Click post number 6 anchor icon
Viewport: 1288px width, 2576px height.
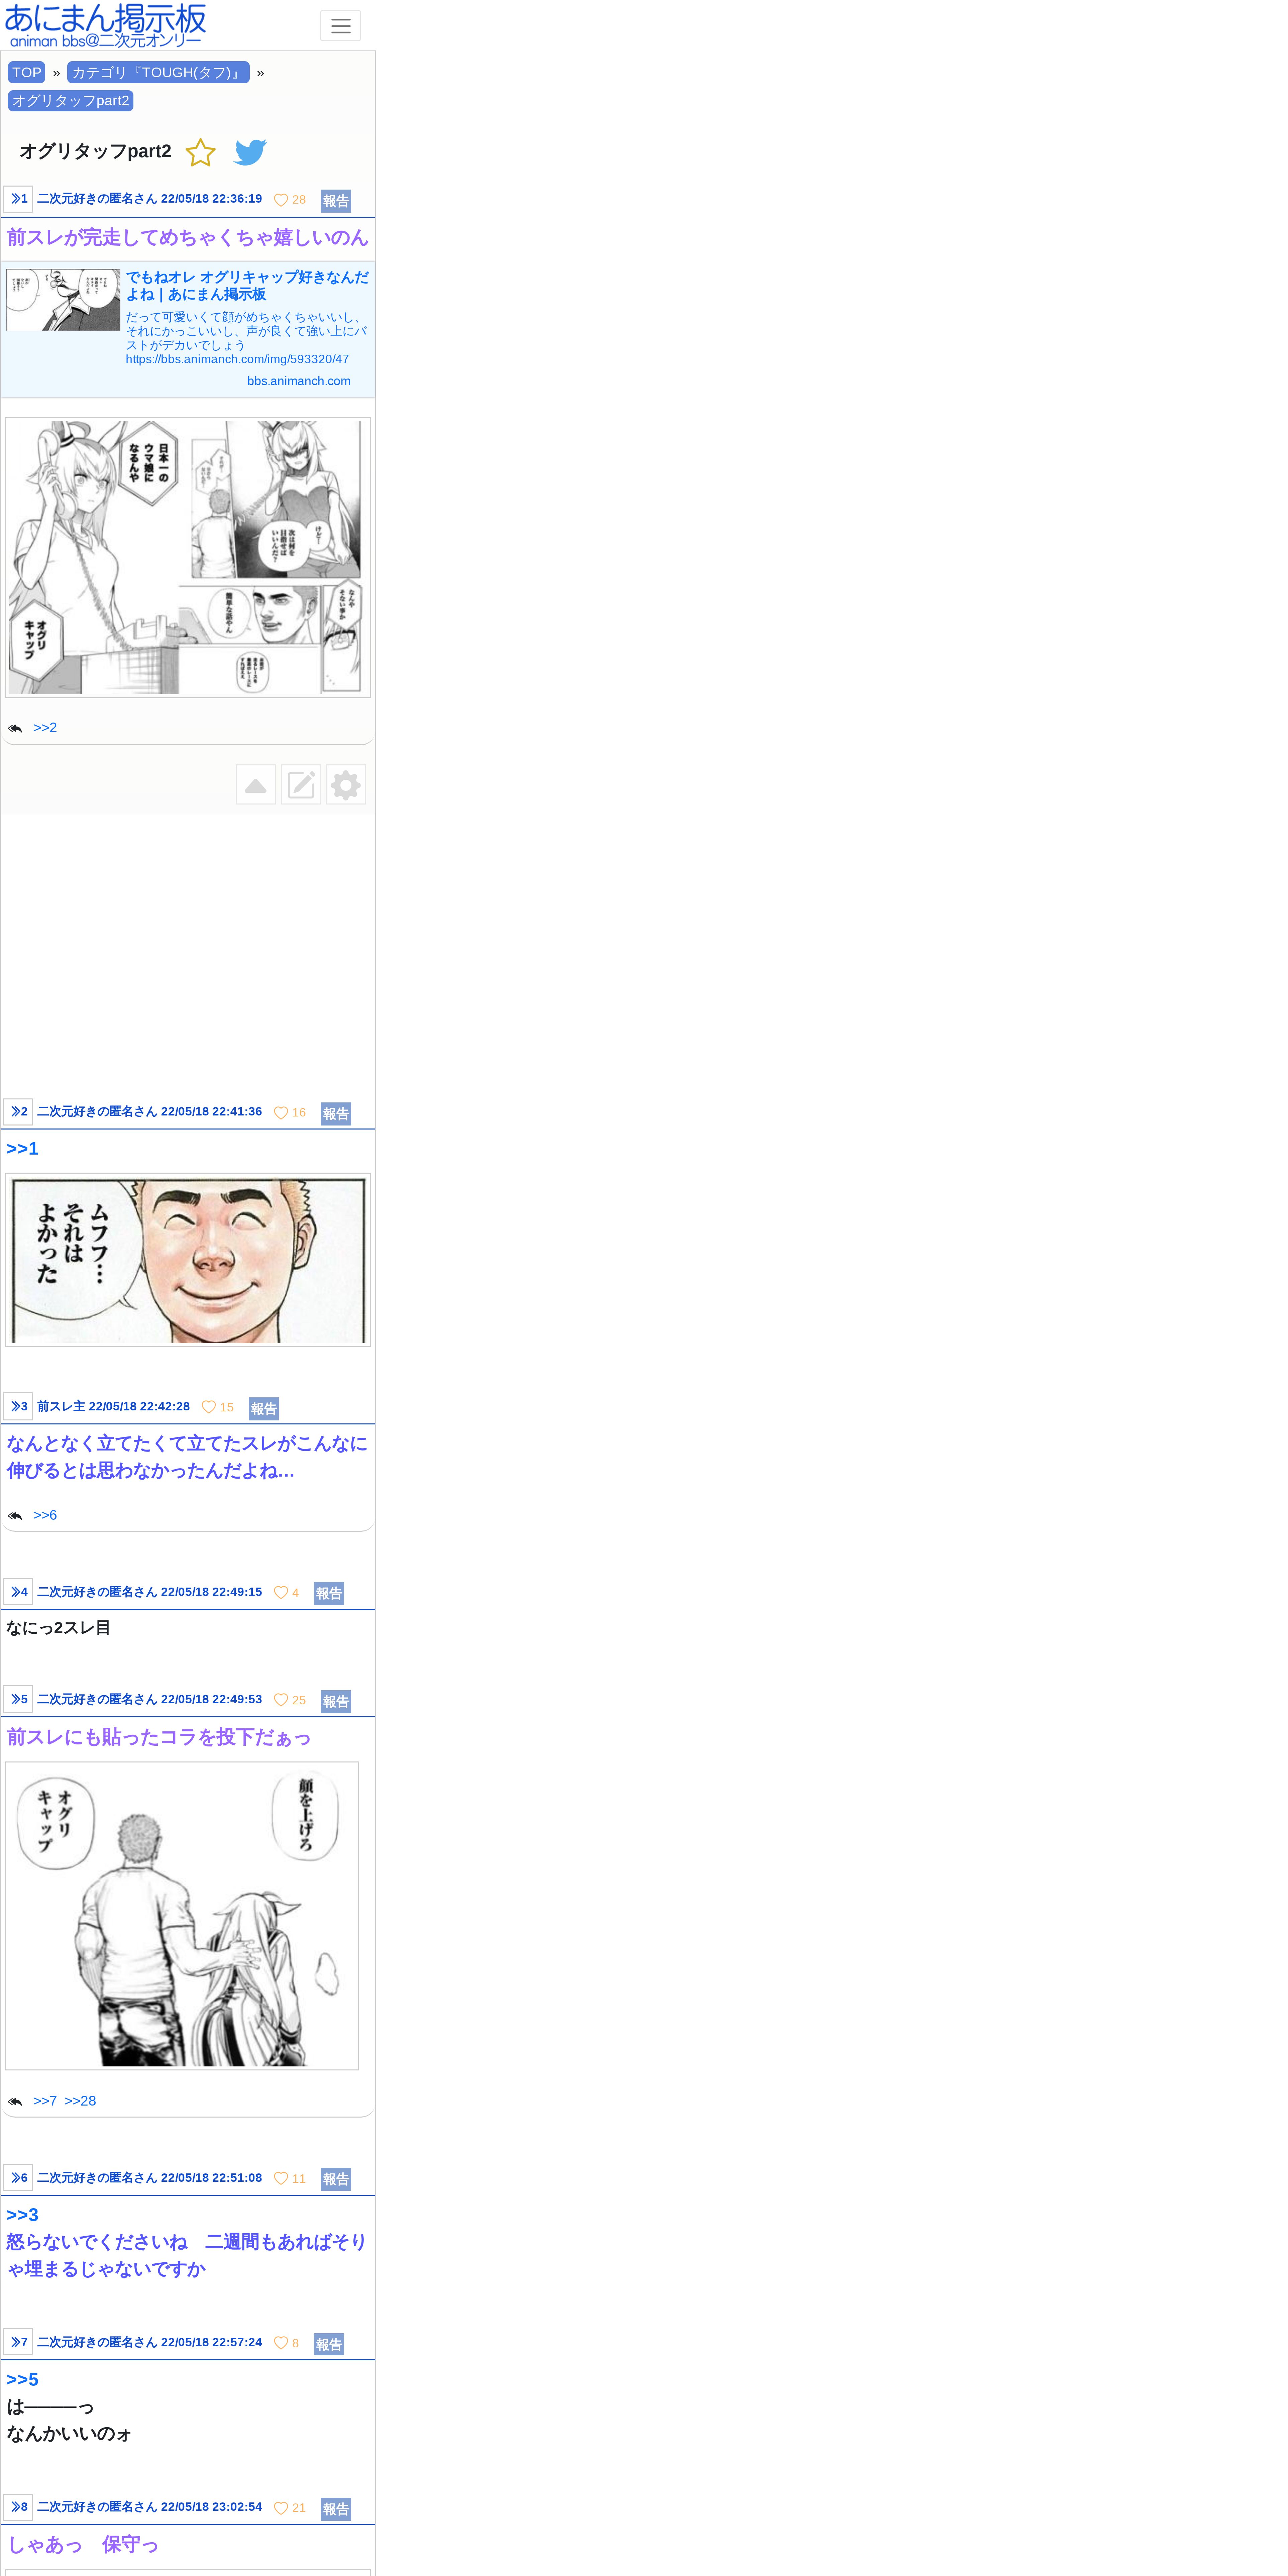coord(18,2178)
